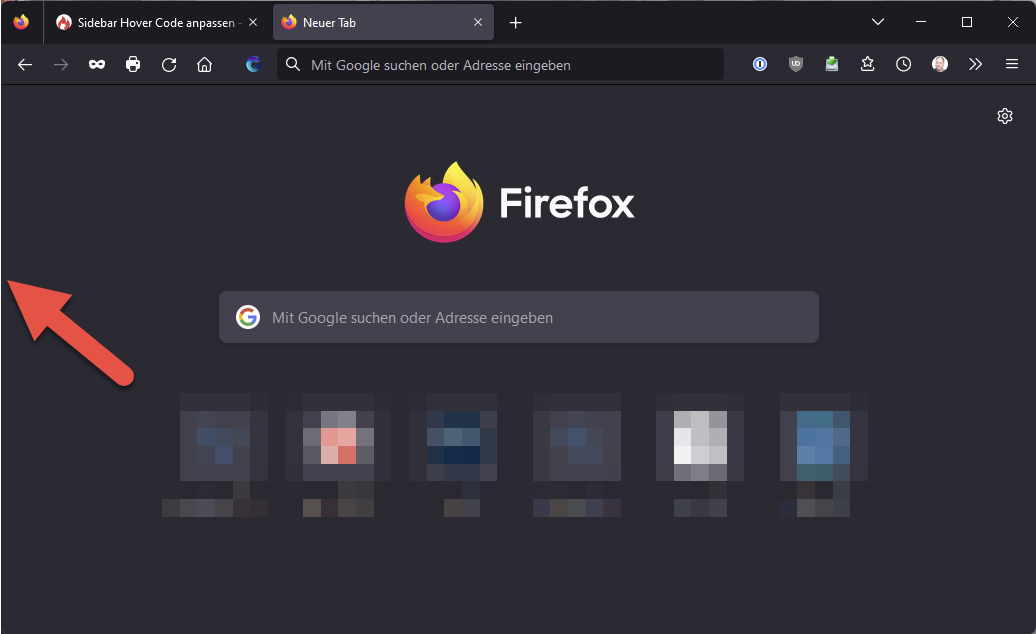Open the 1Password extension
The image size is (1036, 634).
click(760, 64)
